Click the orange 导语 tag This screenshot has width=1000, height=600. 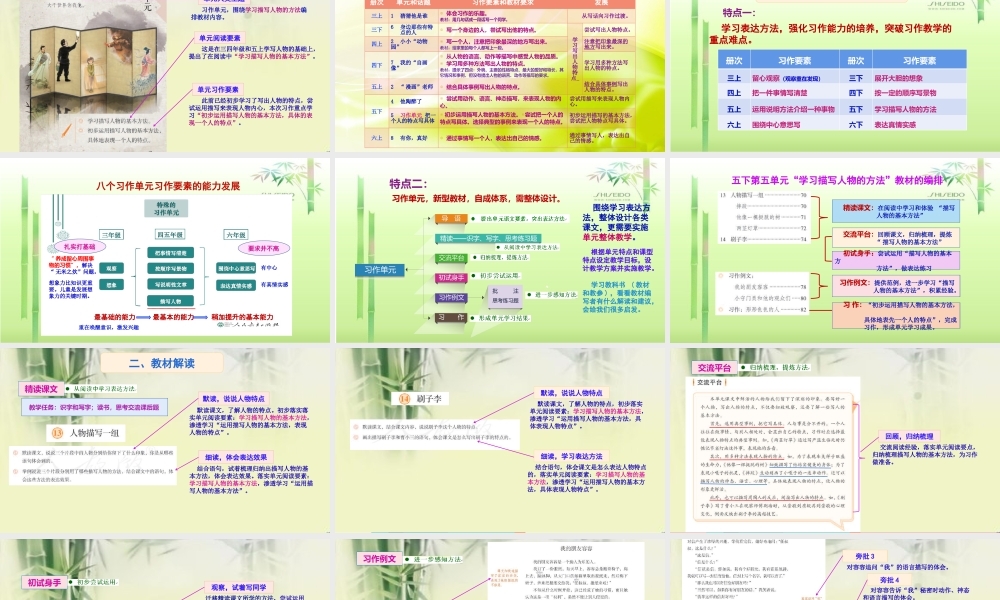(x=451, y=219)
